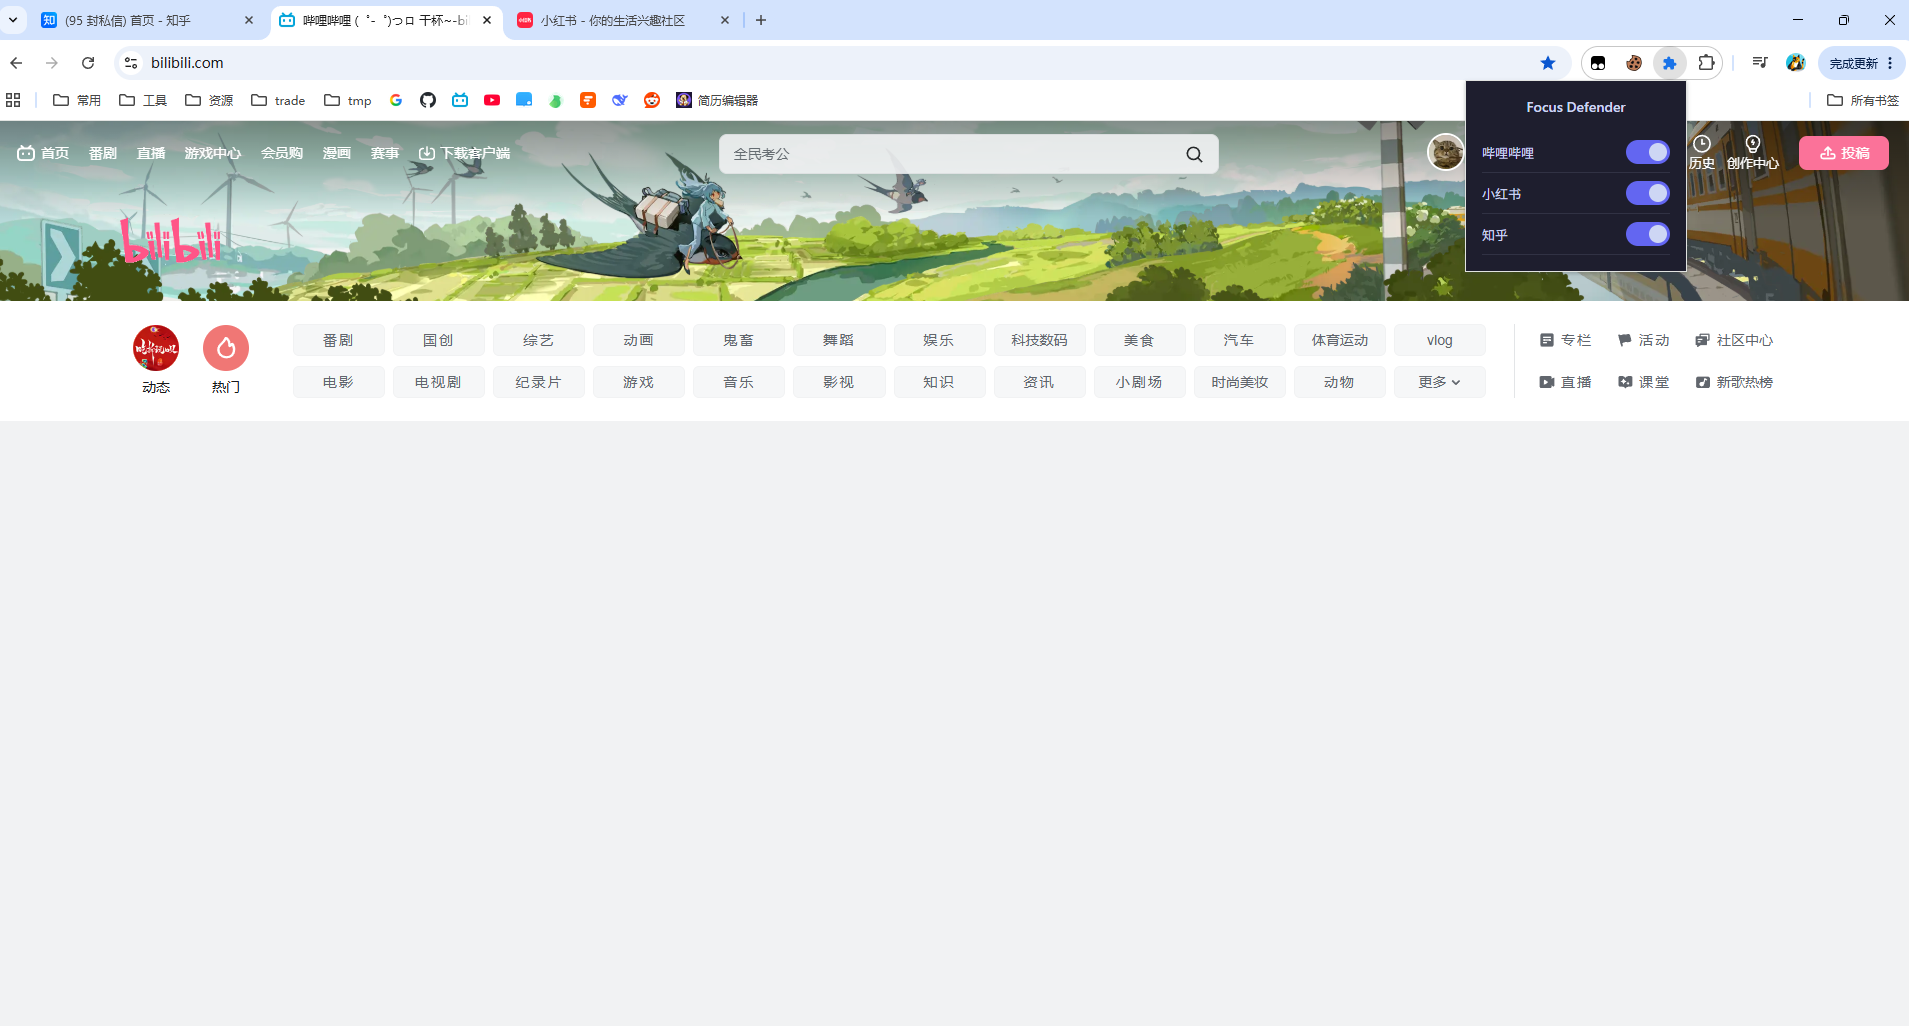Open the 所有书签 folder
The height and width of the screenshot is (1026, 1909).
(1863, 100)
